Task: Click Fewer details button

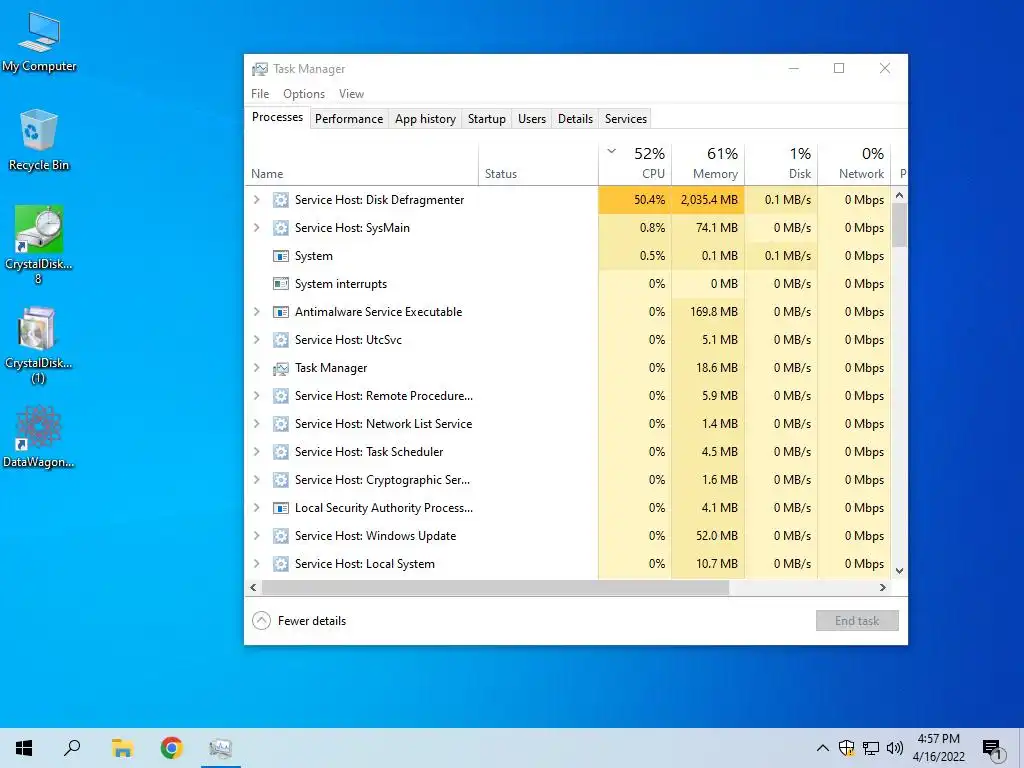Action: click(299, 620)
